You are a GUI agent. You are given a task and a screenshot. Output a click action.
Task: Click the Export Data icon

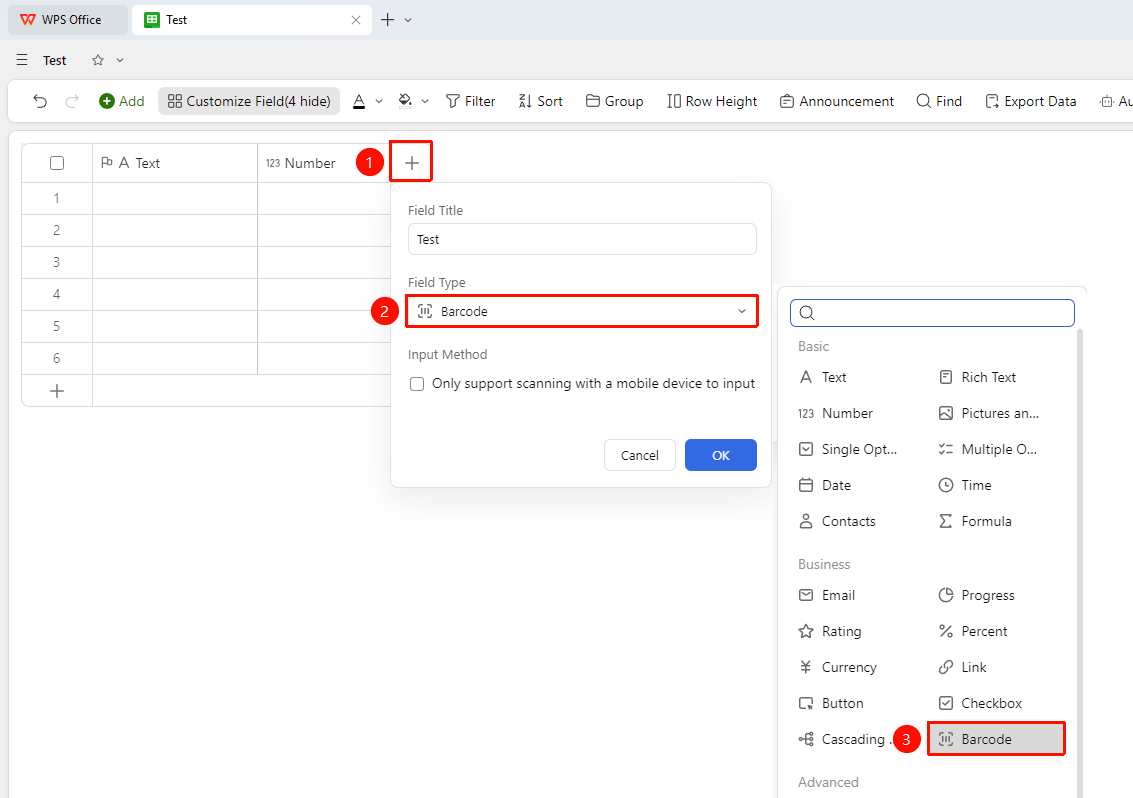[x=992, y=101]
